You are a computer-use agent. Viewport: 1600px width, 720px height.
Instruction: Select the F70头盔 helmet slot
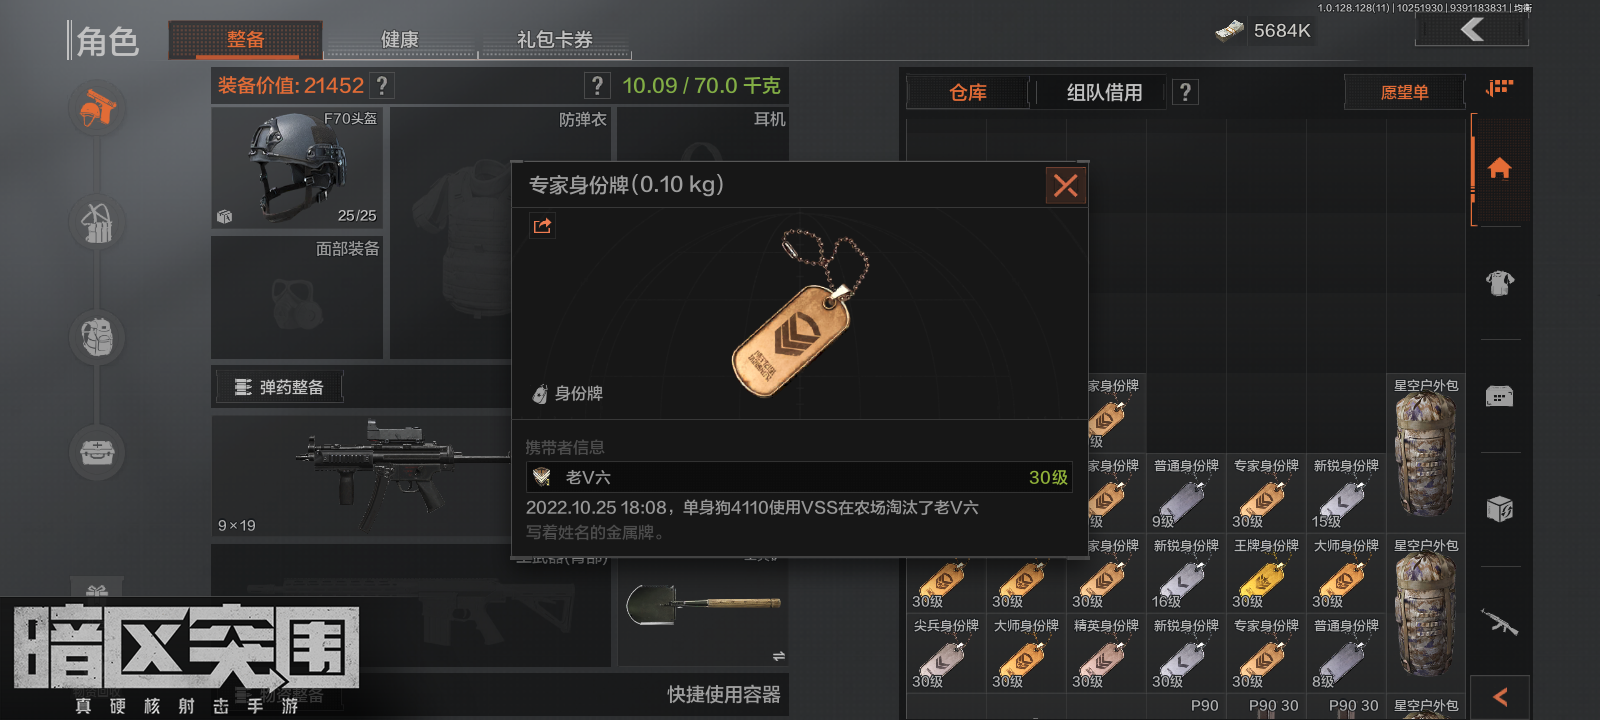coord(297,168)
